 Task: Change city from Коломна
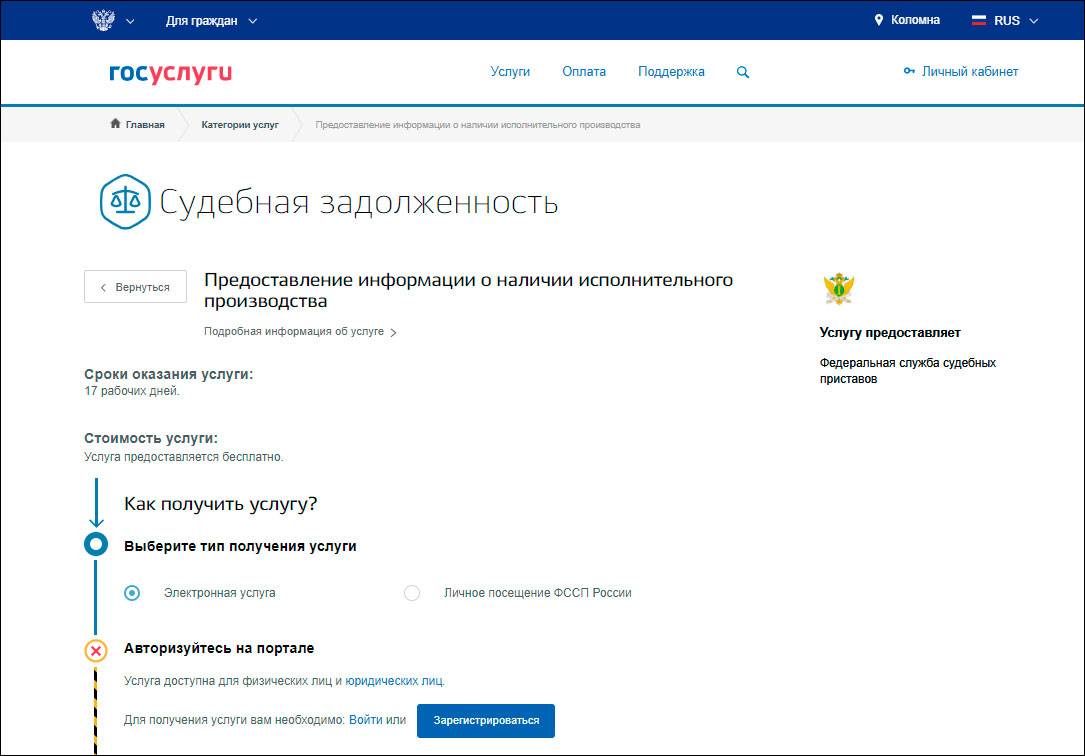915,20
